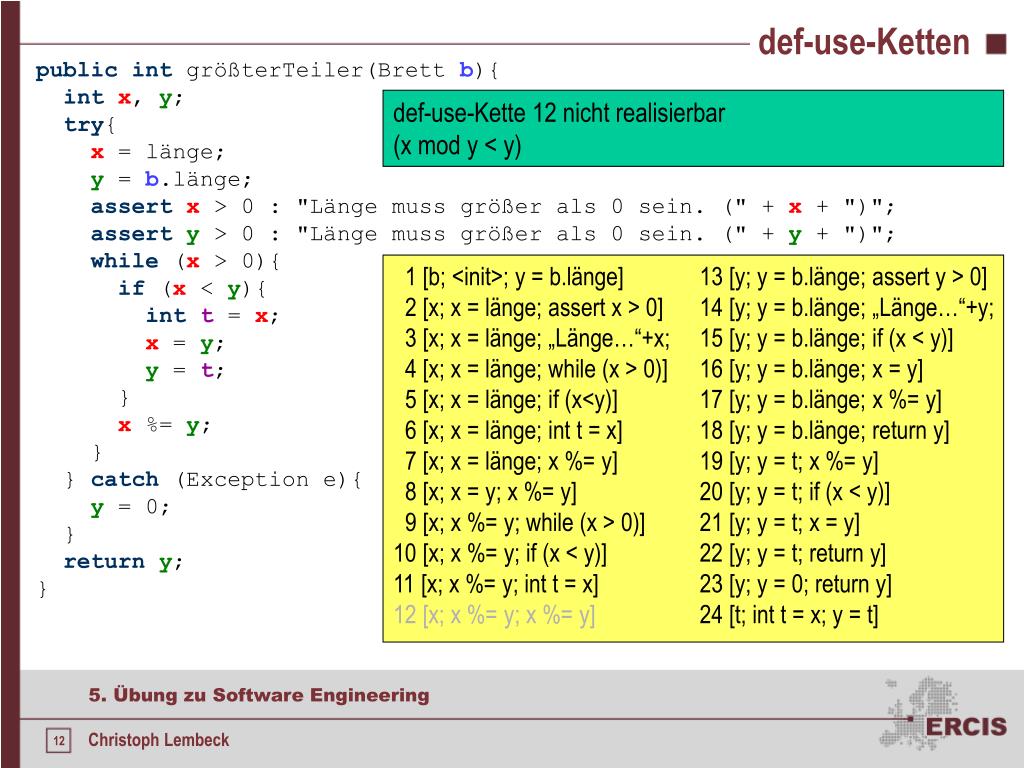Click the ERCIS logo

944,714
